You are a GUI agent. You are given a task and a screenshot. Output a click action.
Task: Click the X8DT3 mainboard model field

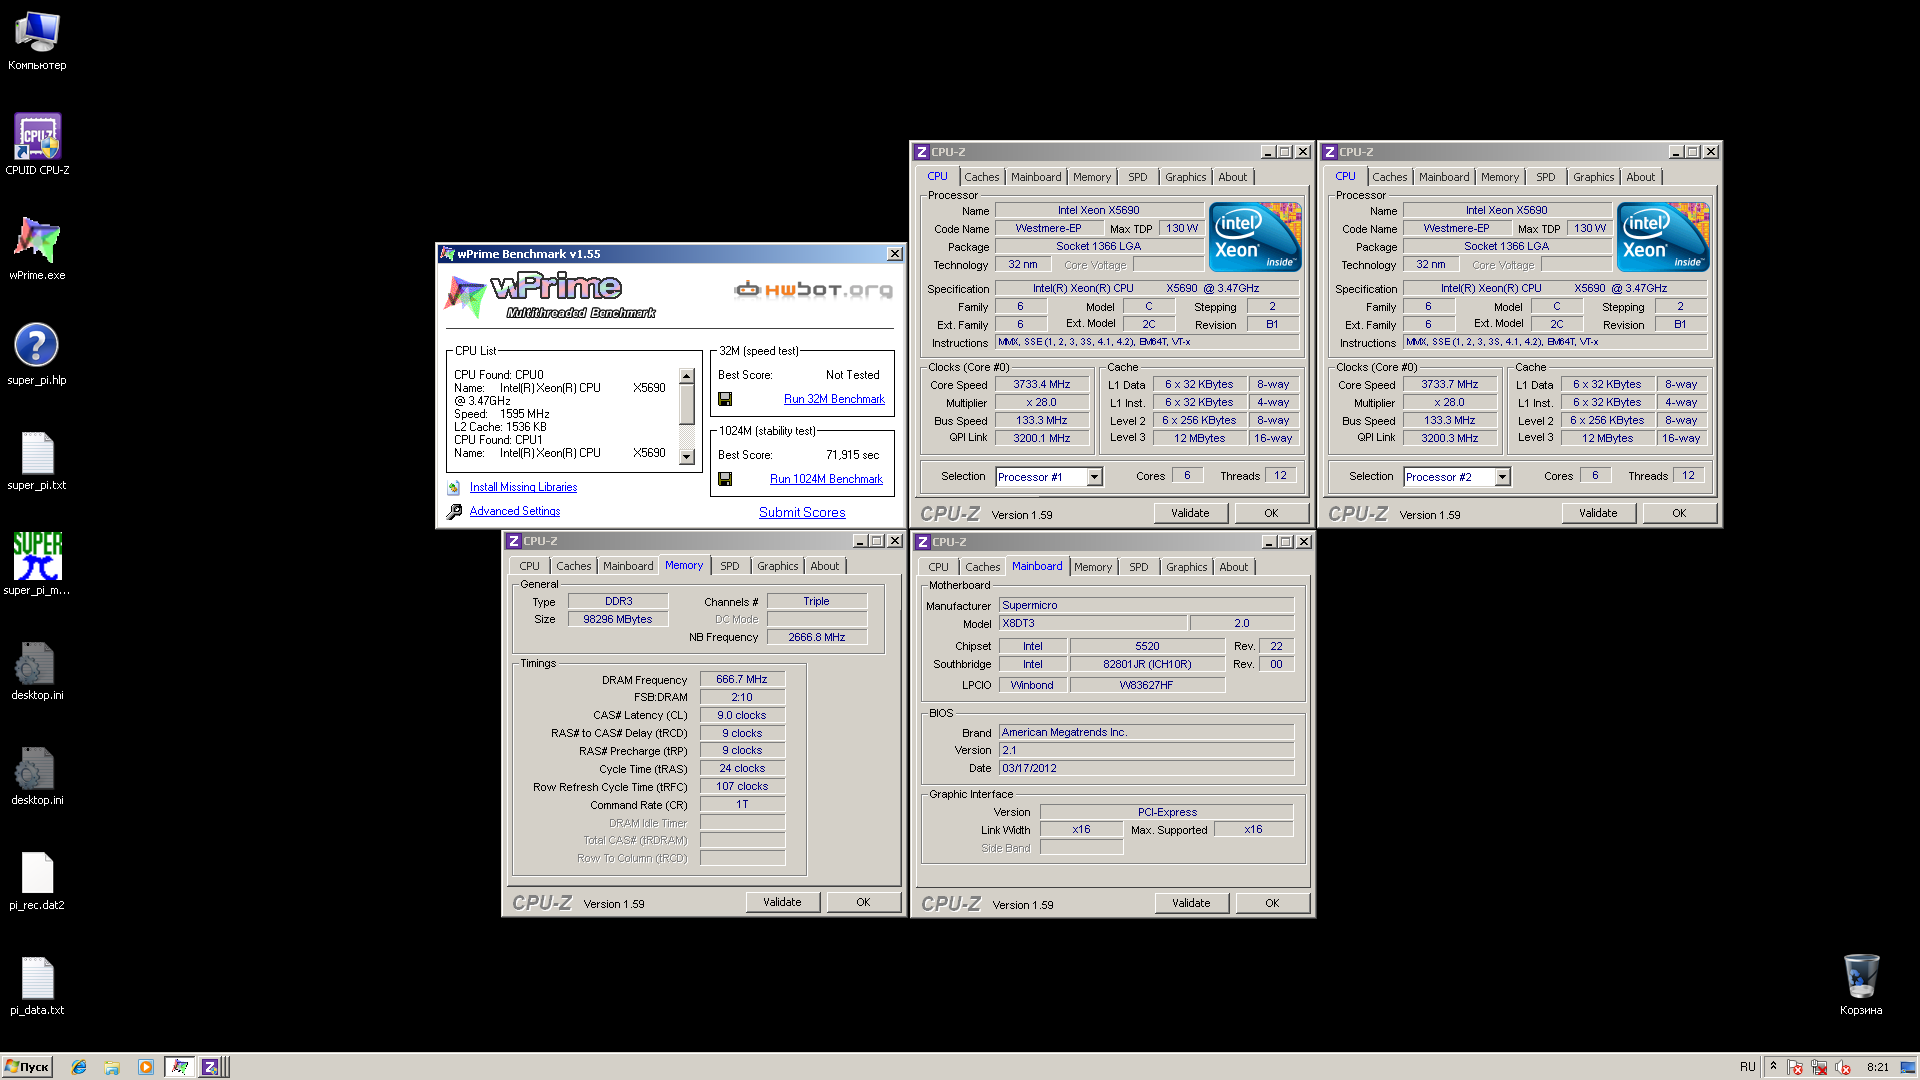(x=1093, y=623)
